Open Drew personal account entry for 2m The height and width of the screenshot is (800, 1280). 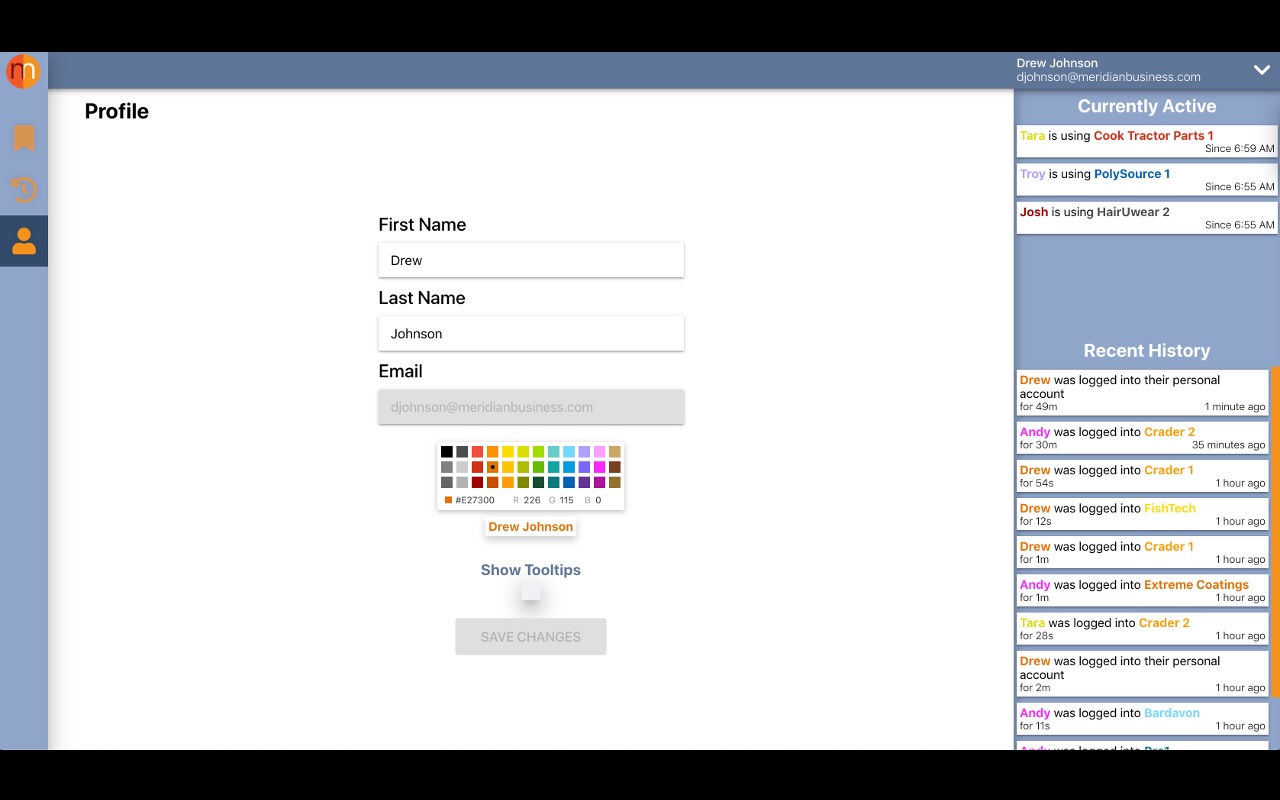click(1142, 674)
